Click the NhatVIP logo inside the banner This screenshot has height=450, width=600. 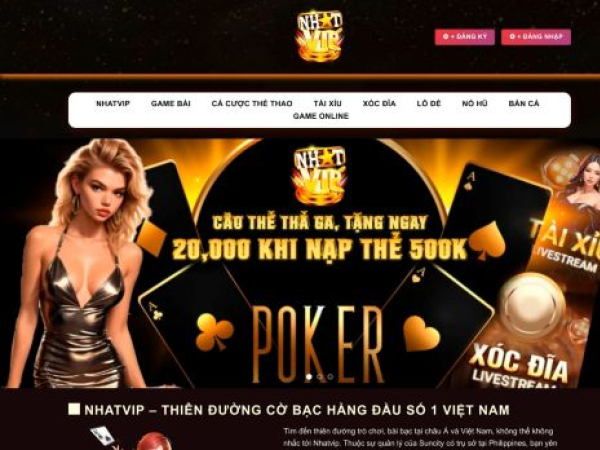[320, 176]
